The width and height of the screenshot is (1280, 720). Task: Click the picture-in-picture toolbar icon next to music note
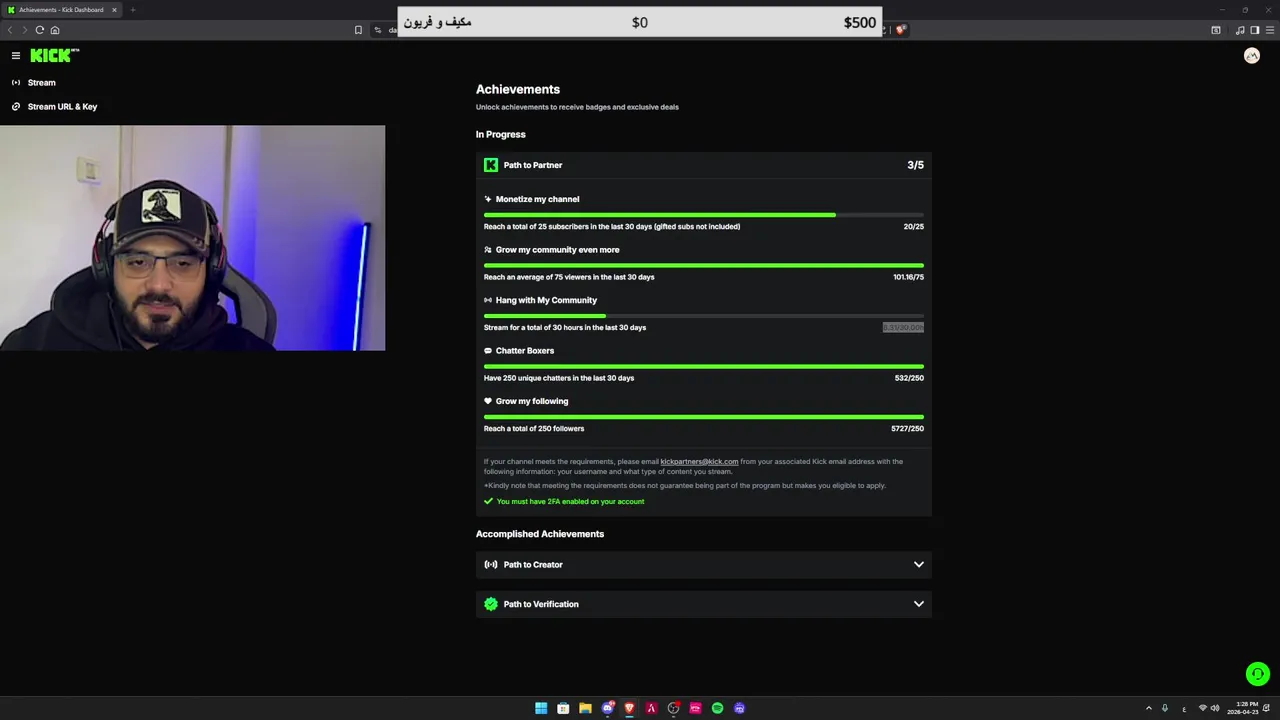[1216, 30]
